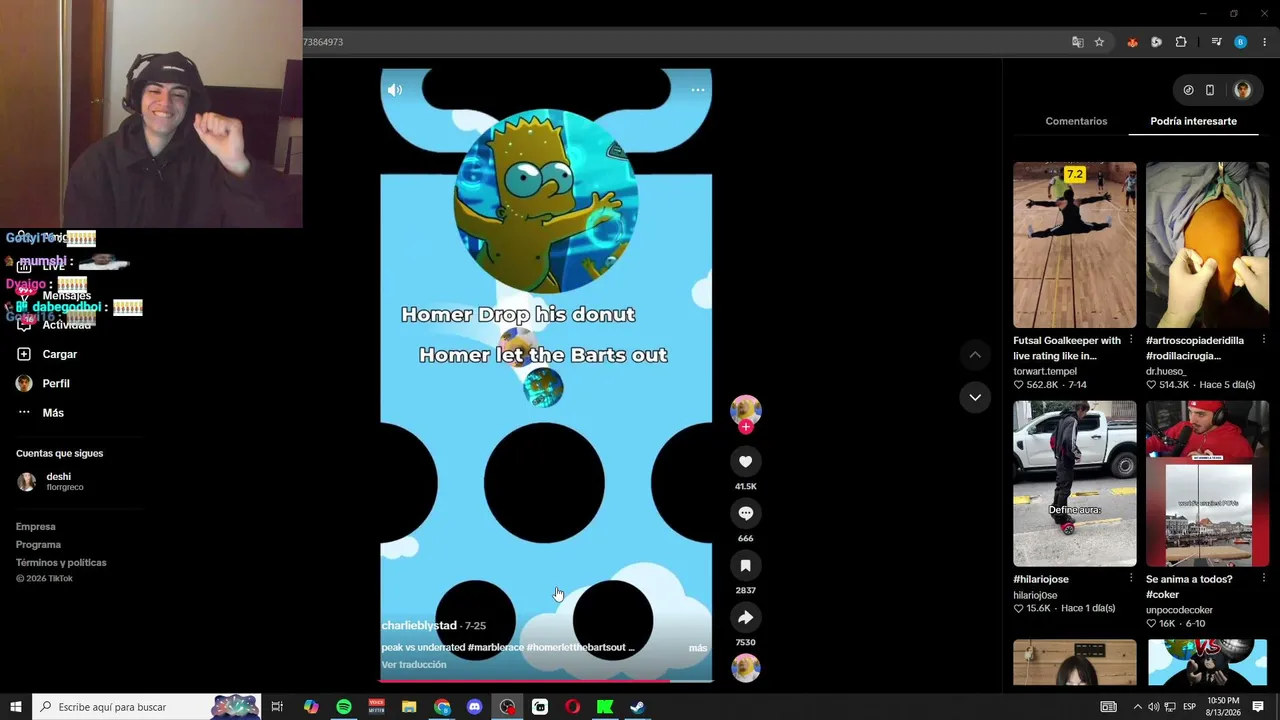Open the browser profile B avatar
Image resolution: width=1280 pixels, height=720 pixels.
coord(1240,42)
